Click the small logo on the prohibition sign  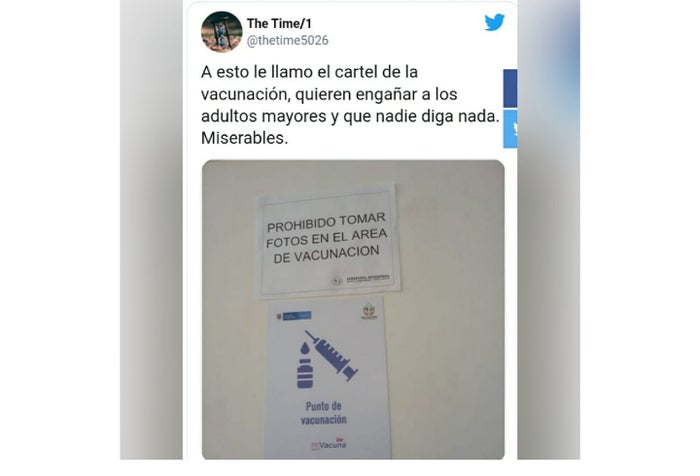click(361, 280)
